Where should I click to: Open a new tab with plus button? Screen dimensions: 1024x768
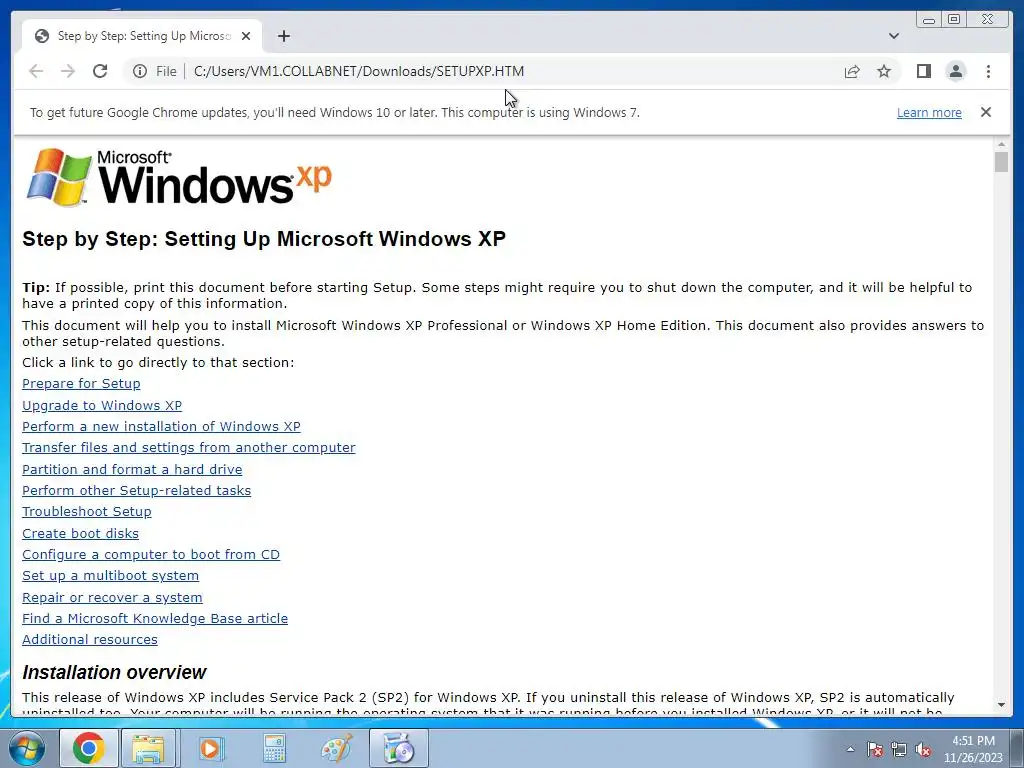[x=283, y=36]
